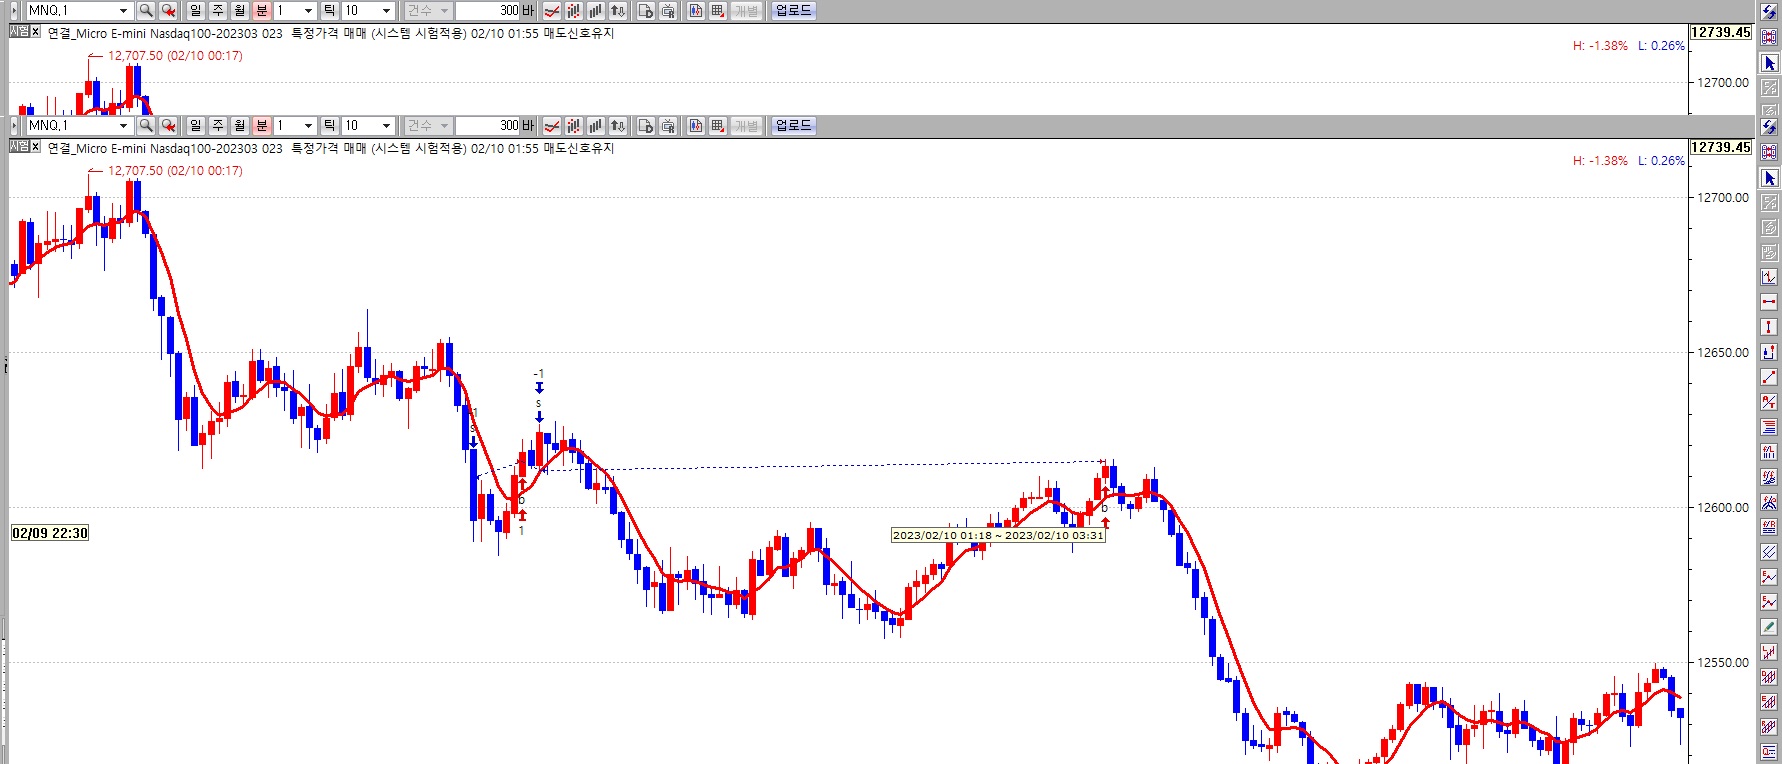Screen dimensions: 1782x764
Task: Click the 300 bar count field in lower toolbar
Action: pos(488,126)
